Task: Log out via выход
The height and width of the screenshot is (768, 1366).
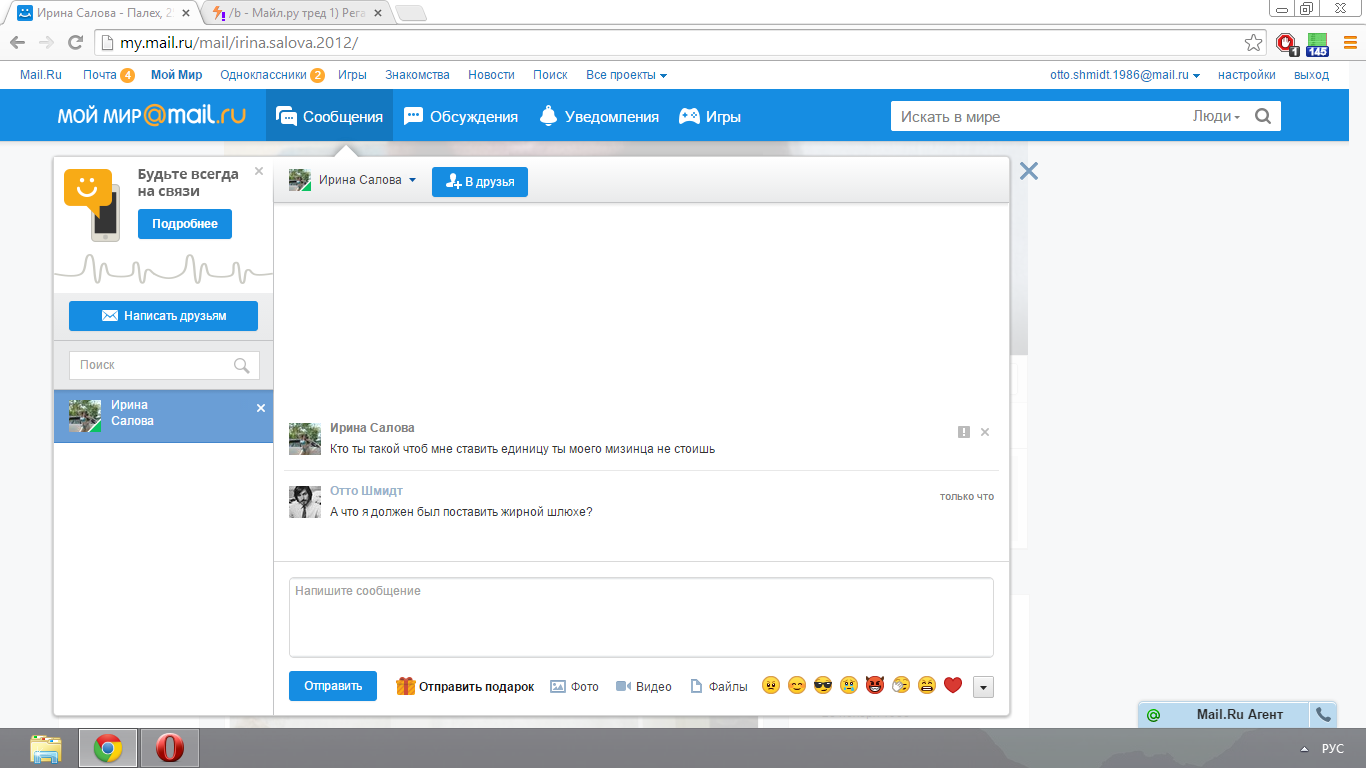Action: pos(1312,75)
